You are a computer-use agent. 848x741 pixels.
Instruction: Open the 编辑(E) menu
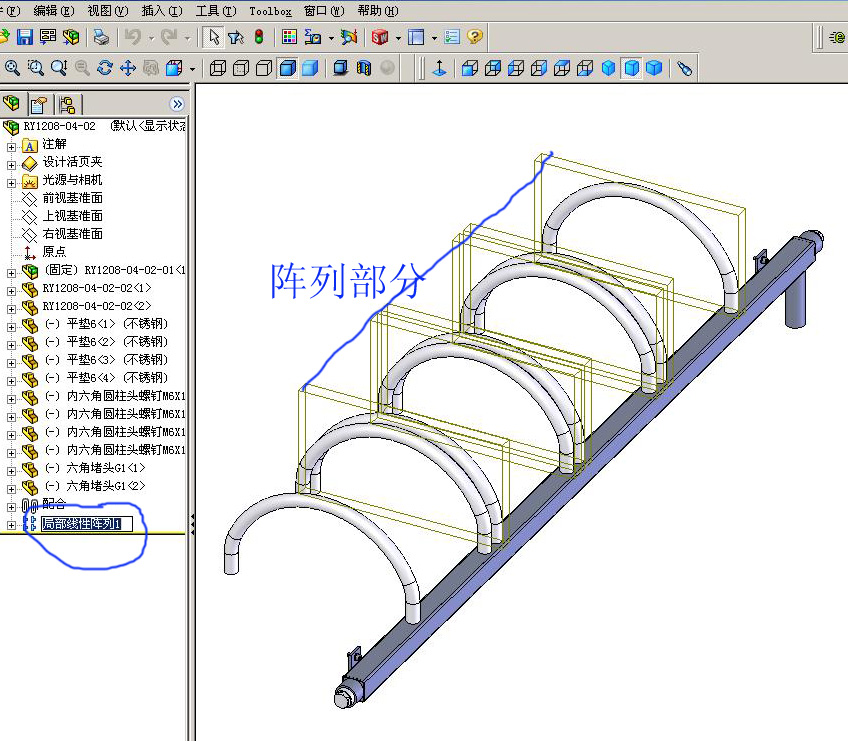click(x=53, y=11)
